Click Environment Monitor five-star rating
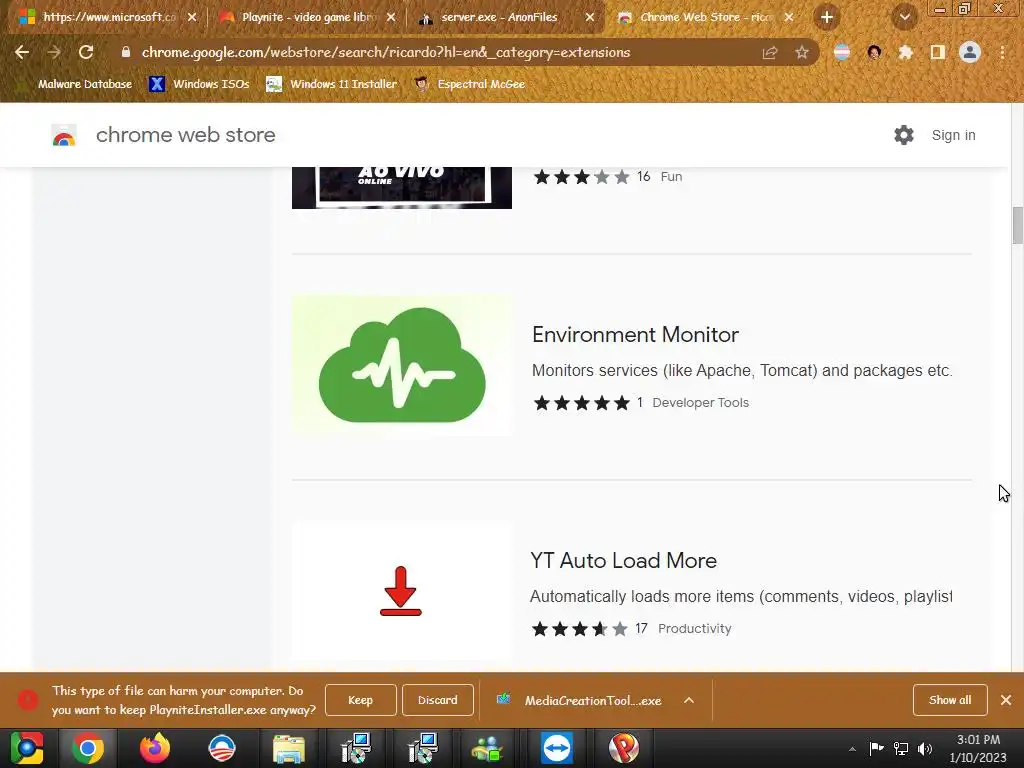The width and height of the screenshot is (1024, 768). [x=581, y=403]
